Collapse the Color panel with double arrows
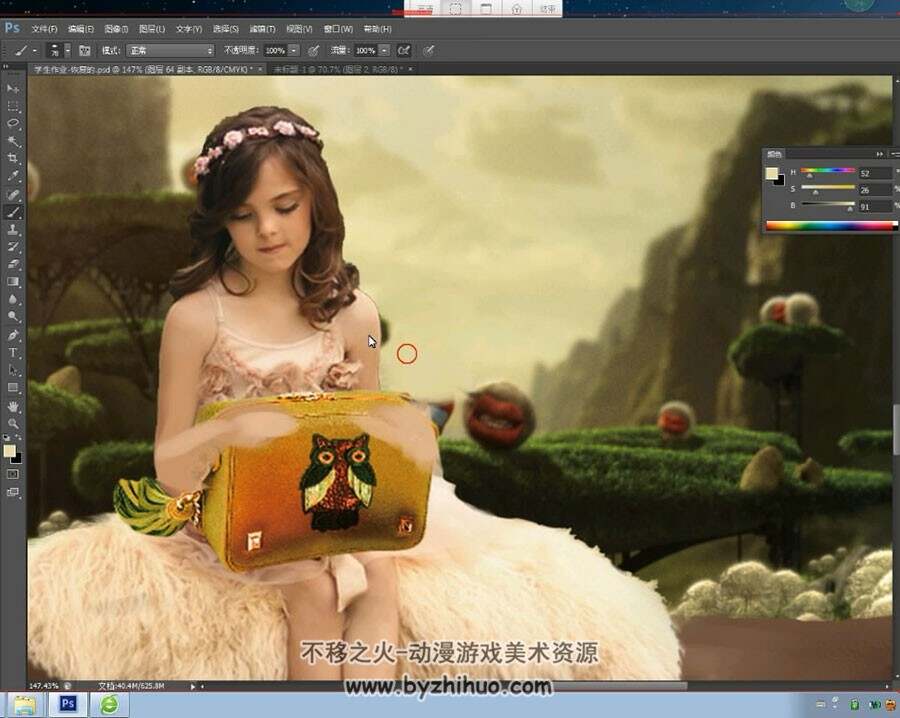 click(879, 154)
